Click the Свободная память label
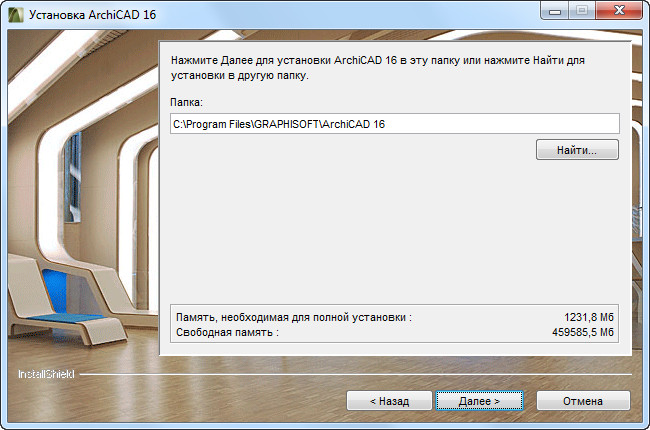 227,332
